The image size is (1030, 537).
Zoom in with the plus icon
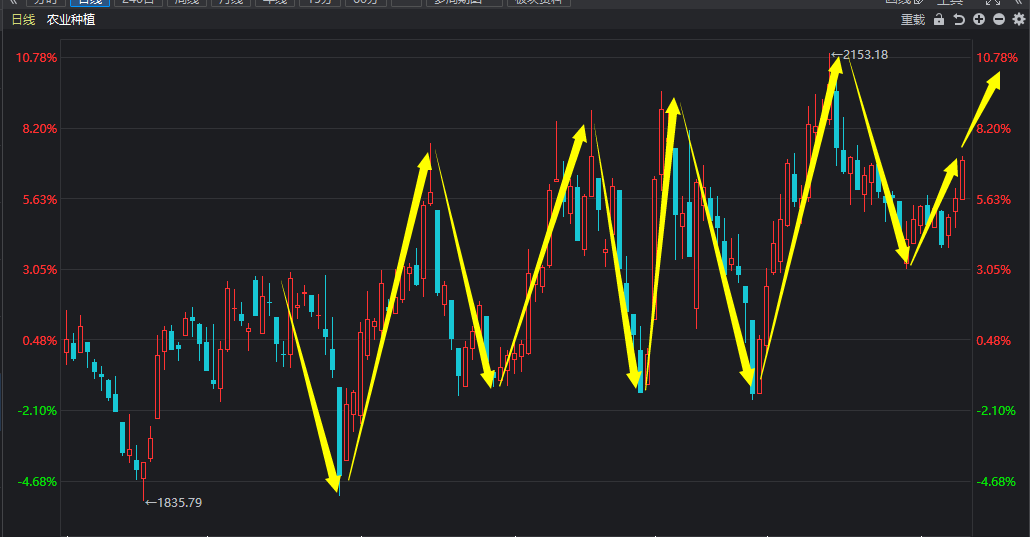tap(979, 19)
